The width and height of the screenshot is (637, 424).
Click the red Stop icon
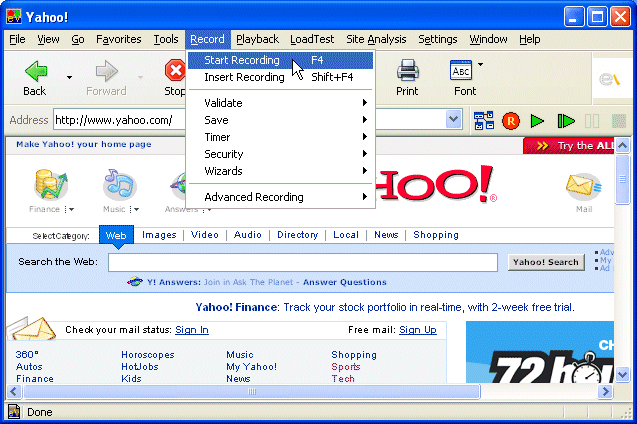[x=176, y=71]
